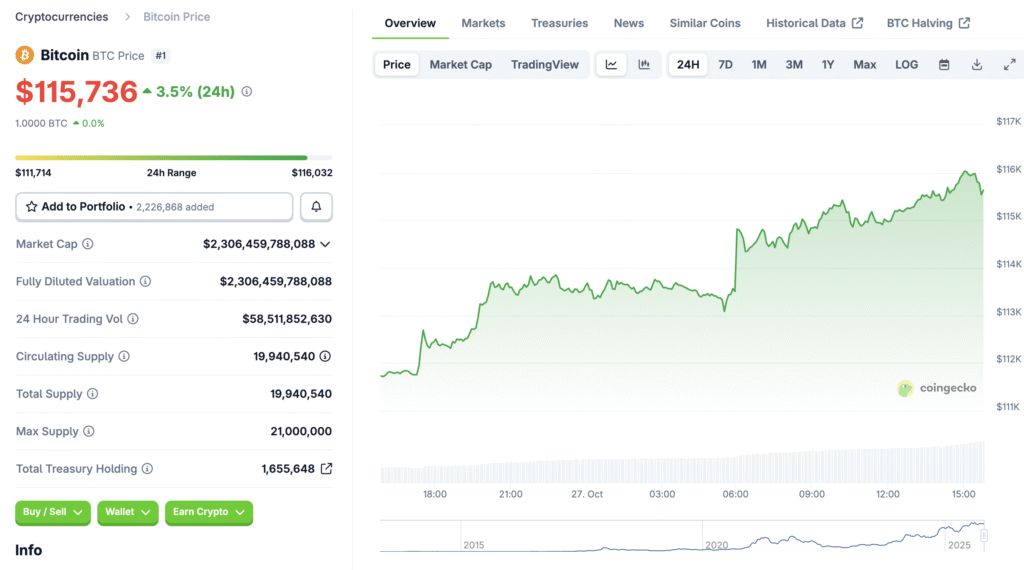Open the calendar date range picker

944,65
